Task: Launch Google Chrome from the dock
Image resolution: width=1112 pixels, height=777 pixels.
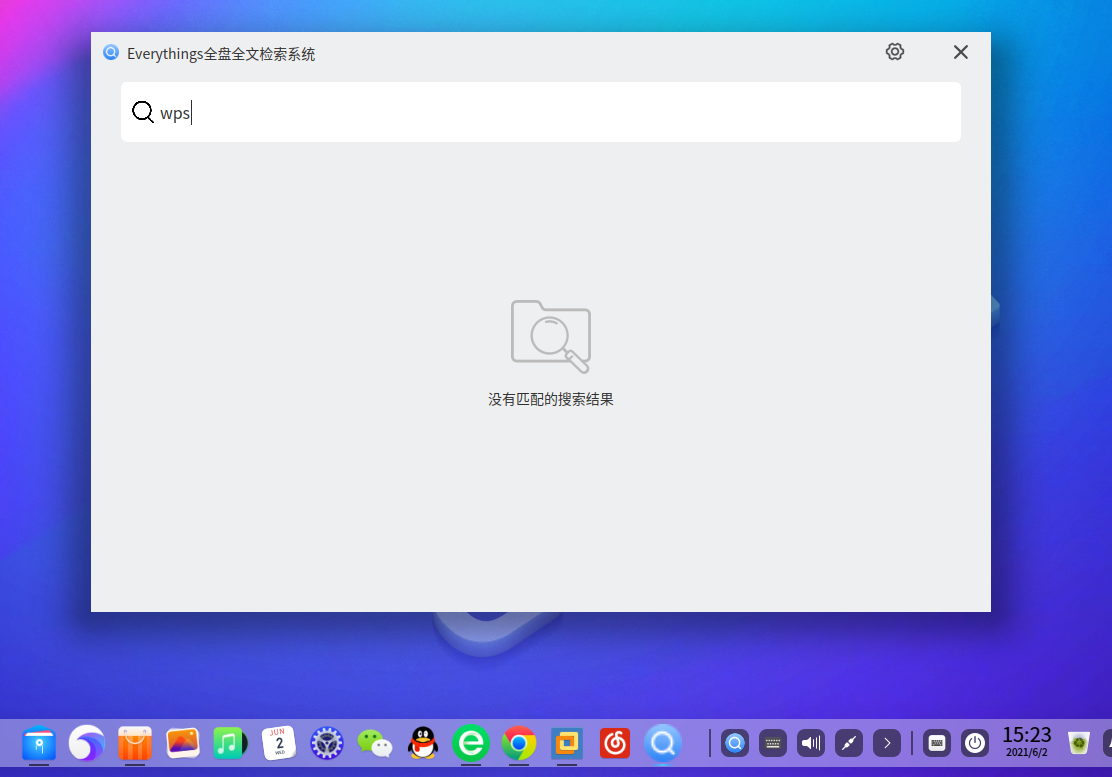Action: [x=519, y=744]
